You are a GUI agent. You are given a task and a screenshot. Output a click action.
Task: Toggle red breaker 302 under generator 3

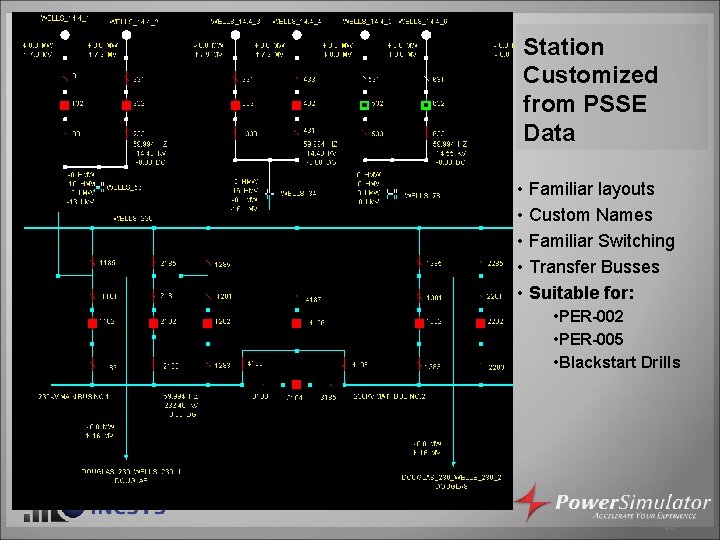(235, 105)
